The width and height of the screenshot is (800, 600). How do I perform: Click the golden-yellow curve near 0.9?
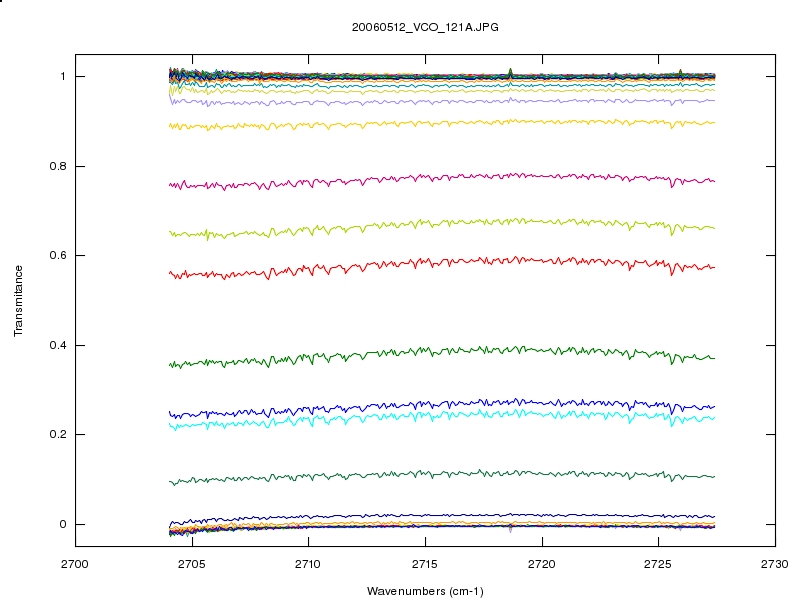(x=442, y=123)
